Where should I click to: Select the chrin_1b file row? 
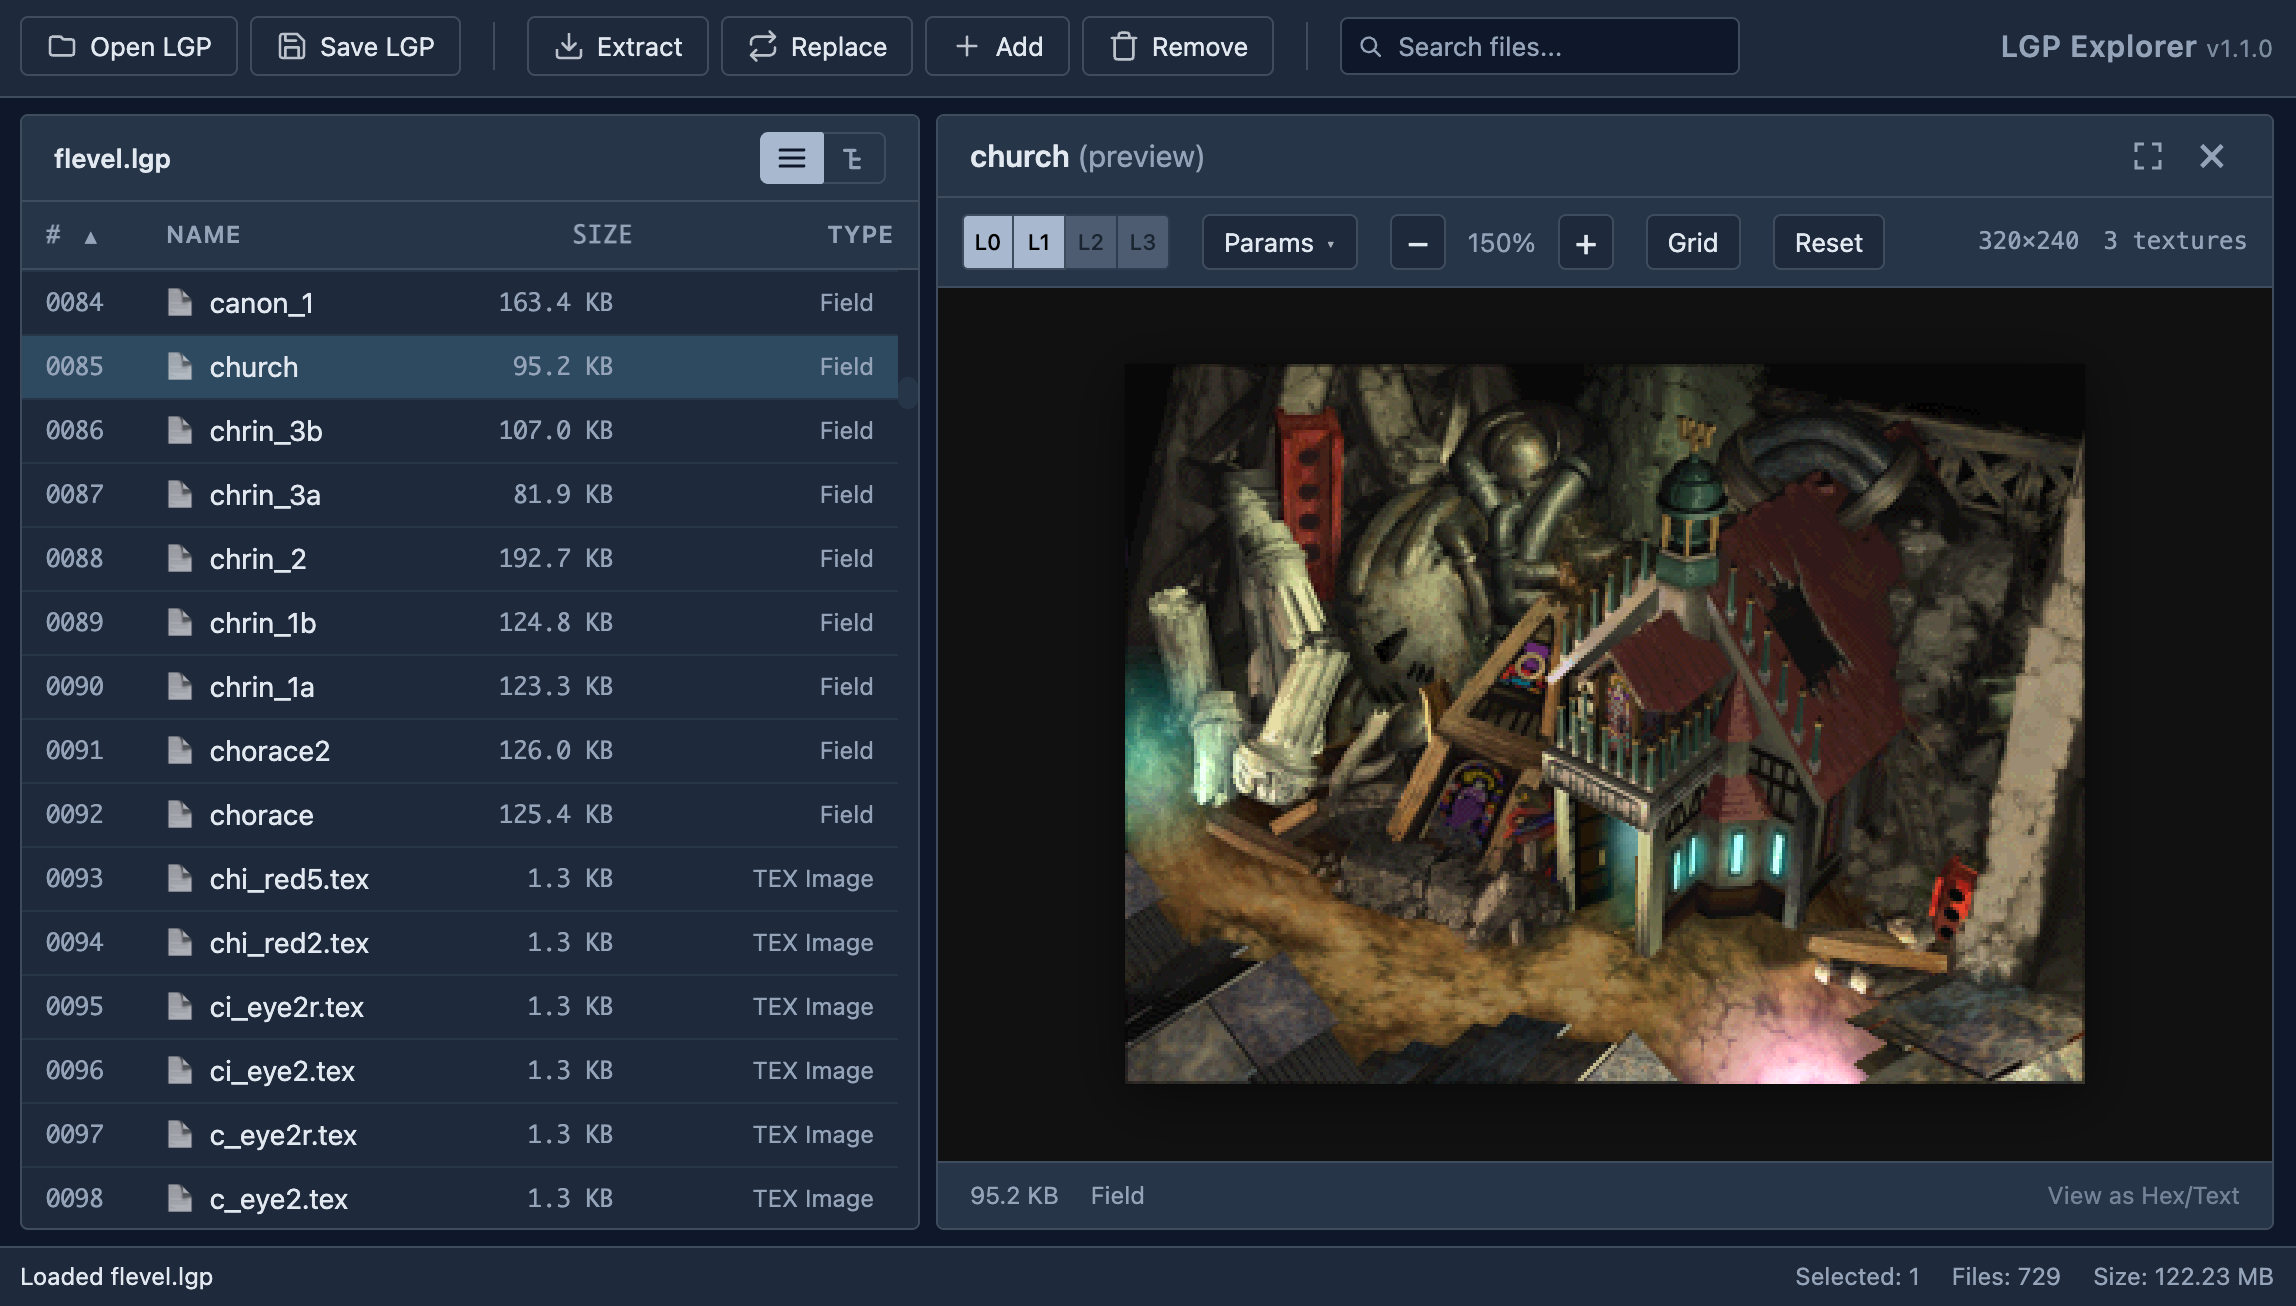click(460, 622)
